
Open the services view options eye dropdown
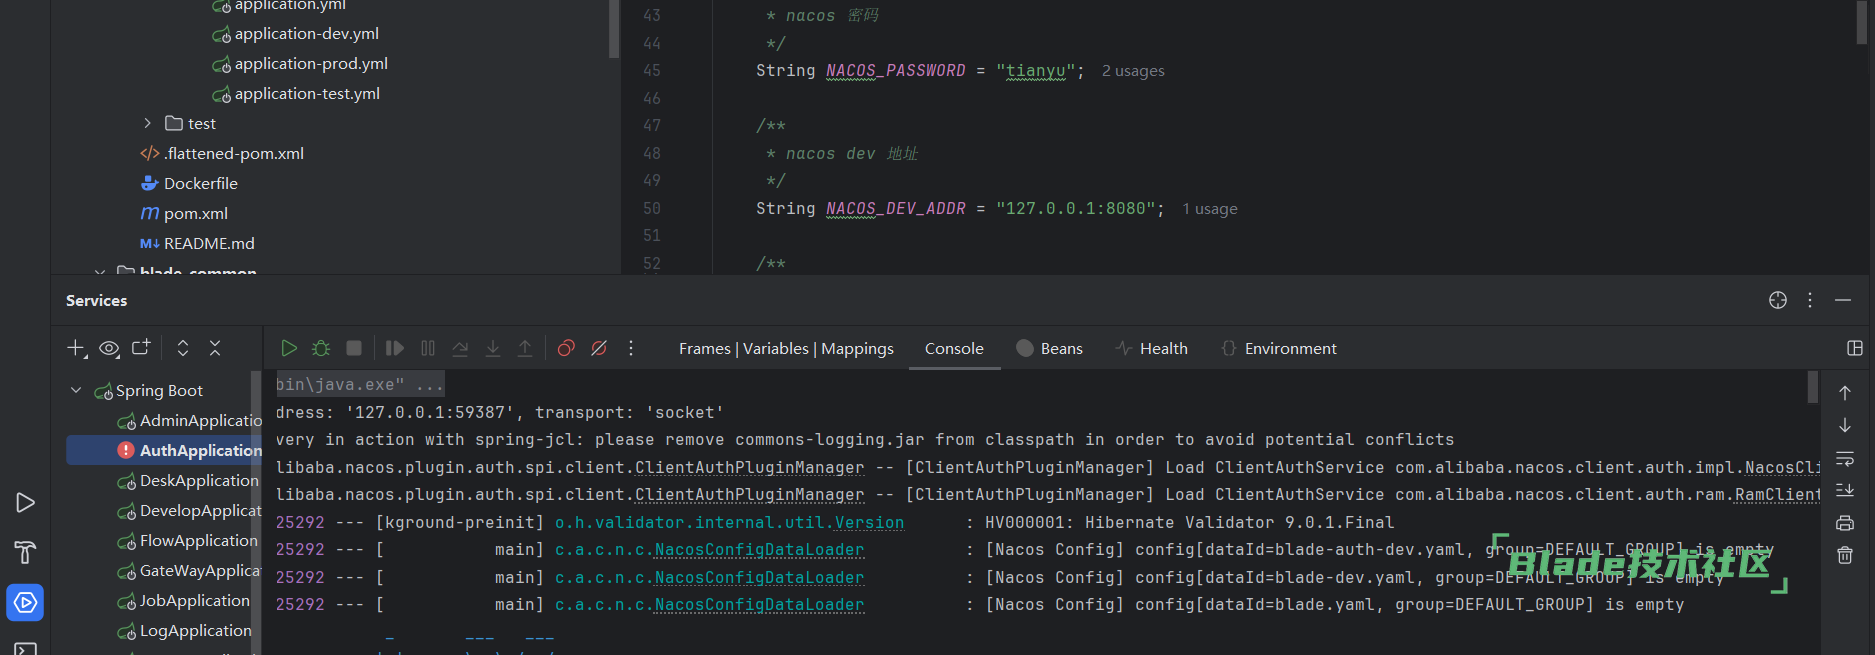[109, 348]
